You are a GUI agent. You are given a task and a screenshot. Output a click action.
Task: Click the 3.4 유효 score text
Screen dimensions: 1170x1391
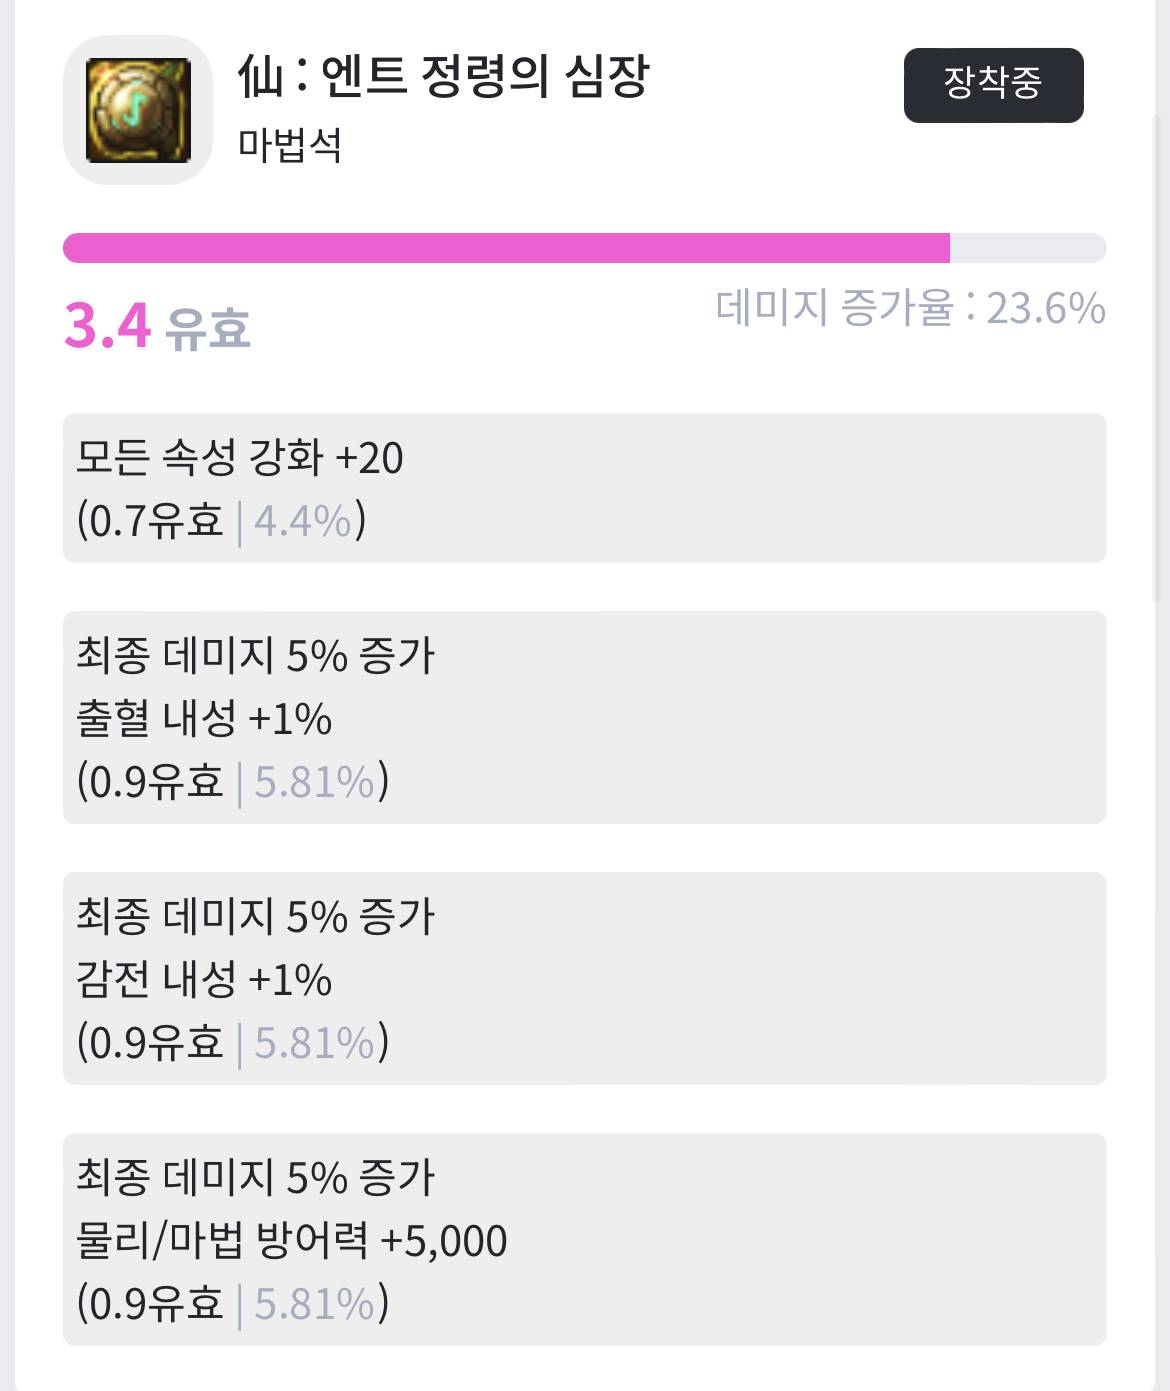coord(157,326)
